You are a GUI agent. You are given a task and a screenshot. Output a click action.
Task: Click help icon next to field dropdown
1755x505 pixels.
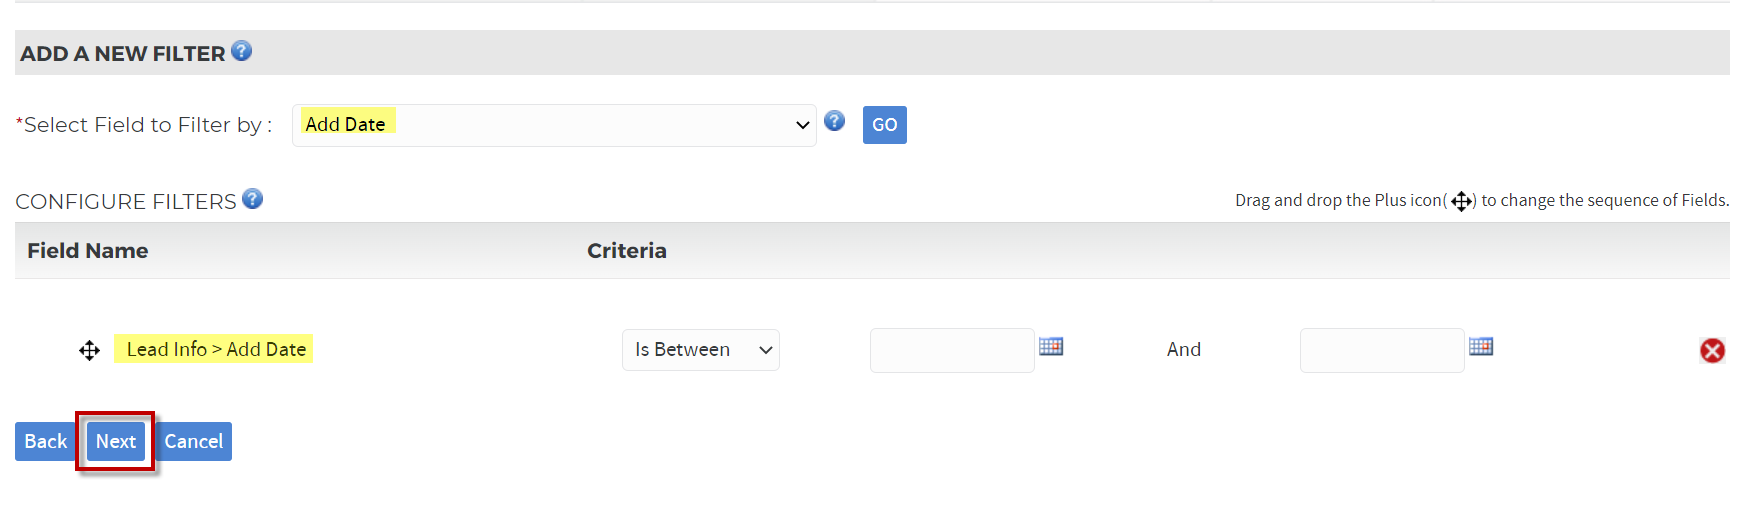(834, 121)
